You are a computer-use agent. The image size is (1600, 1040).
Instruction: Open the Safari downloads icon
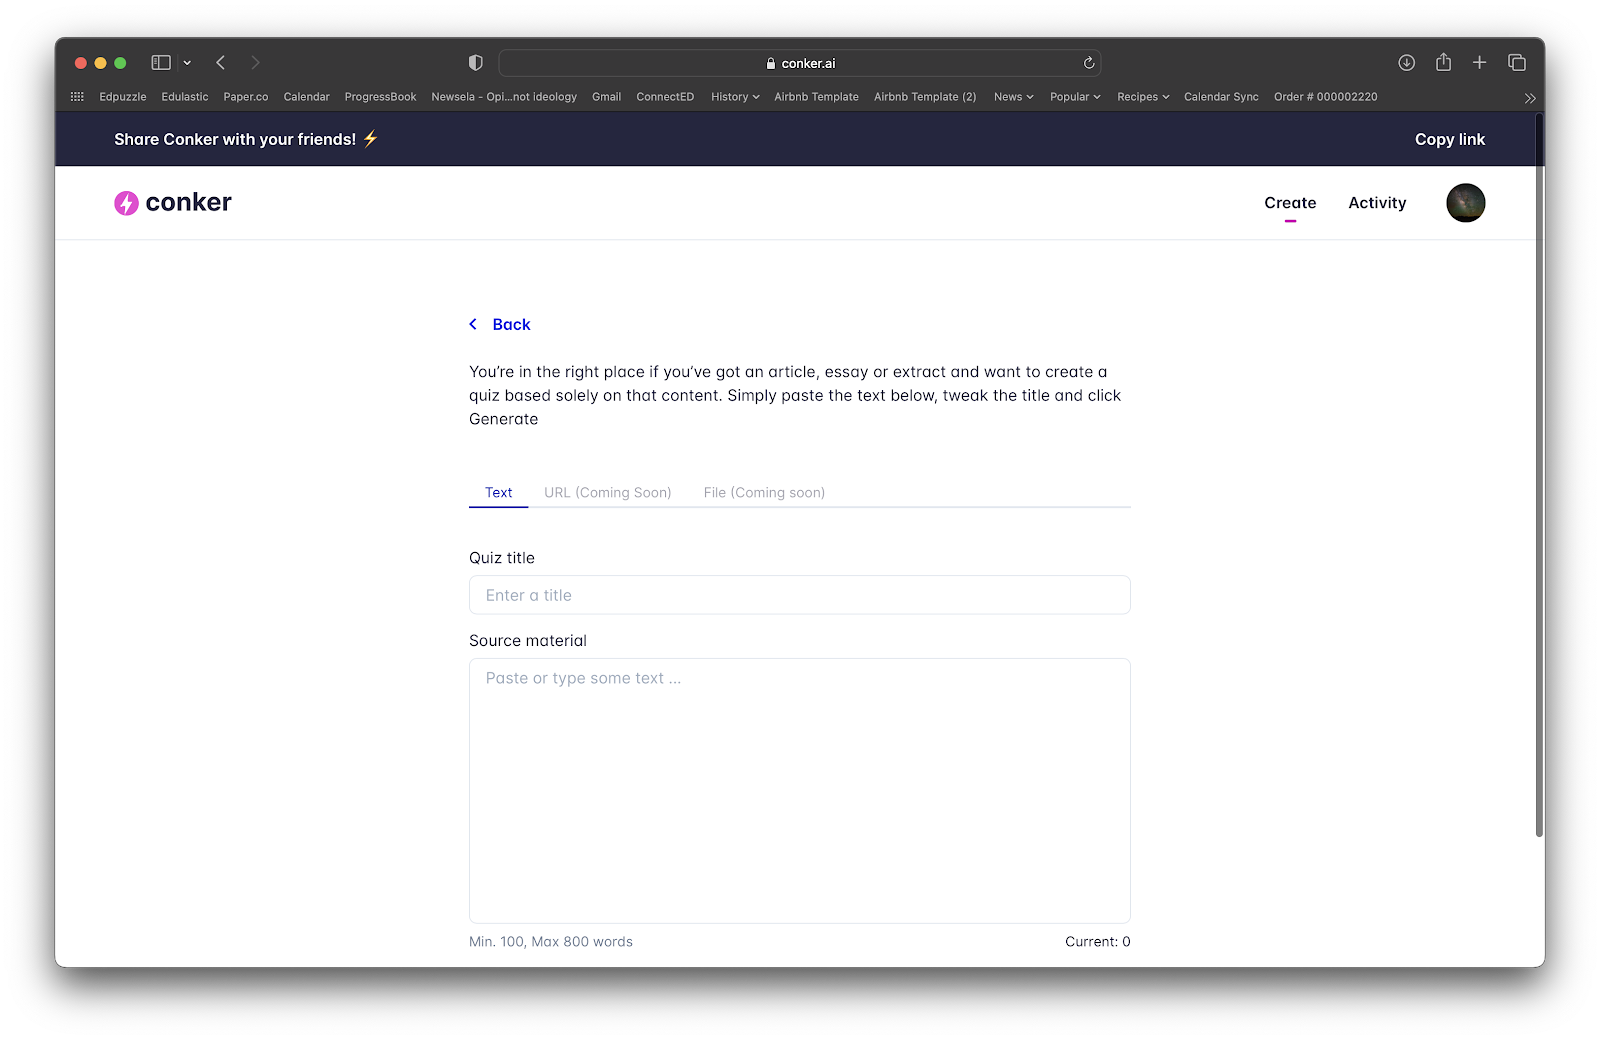pos(1406,62)
